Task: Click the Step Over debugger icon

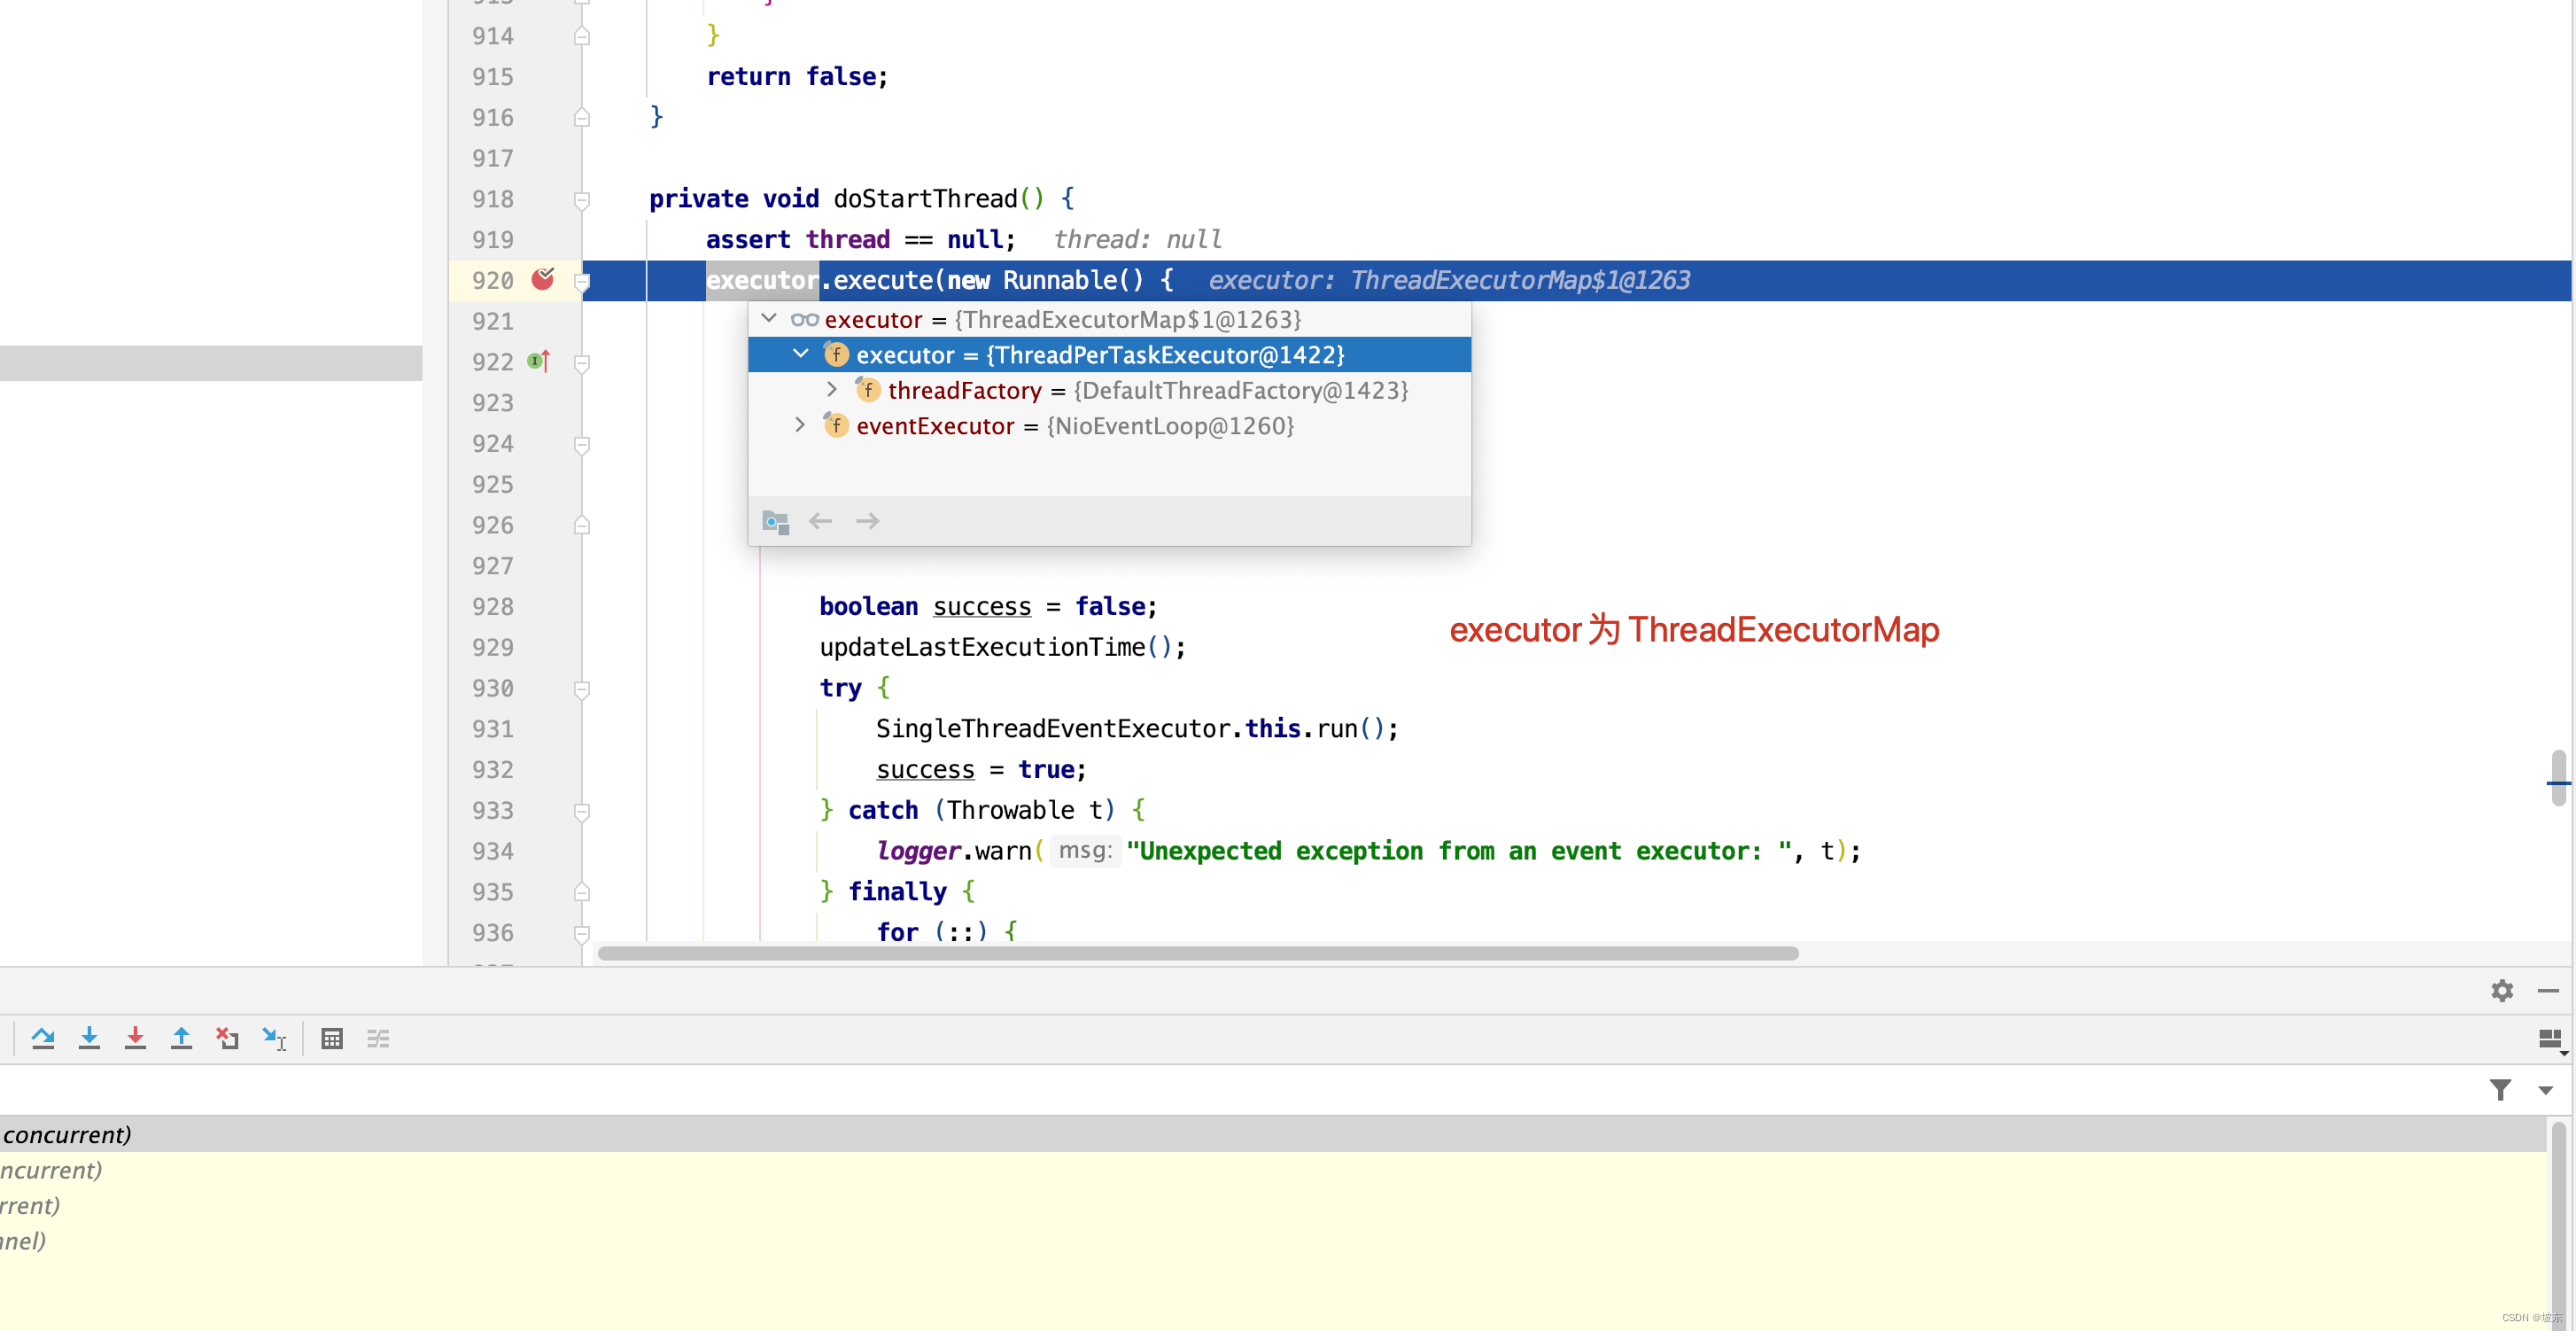Action: click(43, 1038)
